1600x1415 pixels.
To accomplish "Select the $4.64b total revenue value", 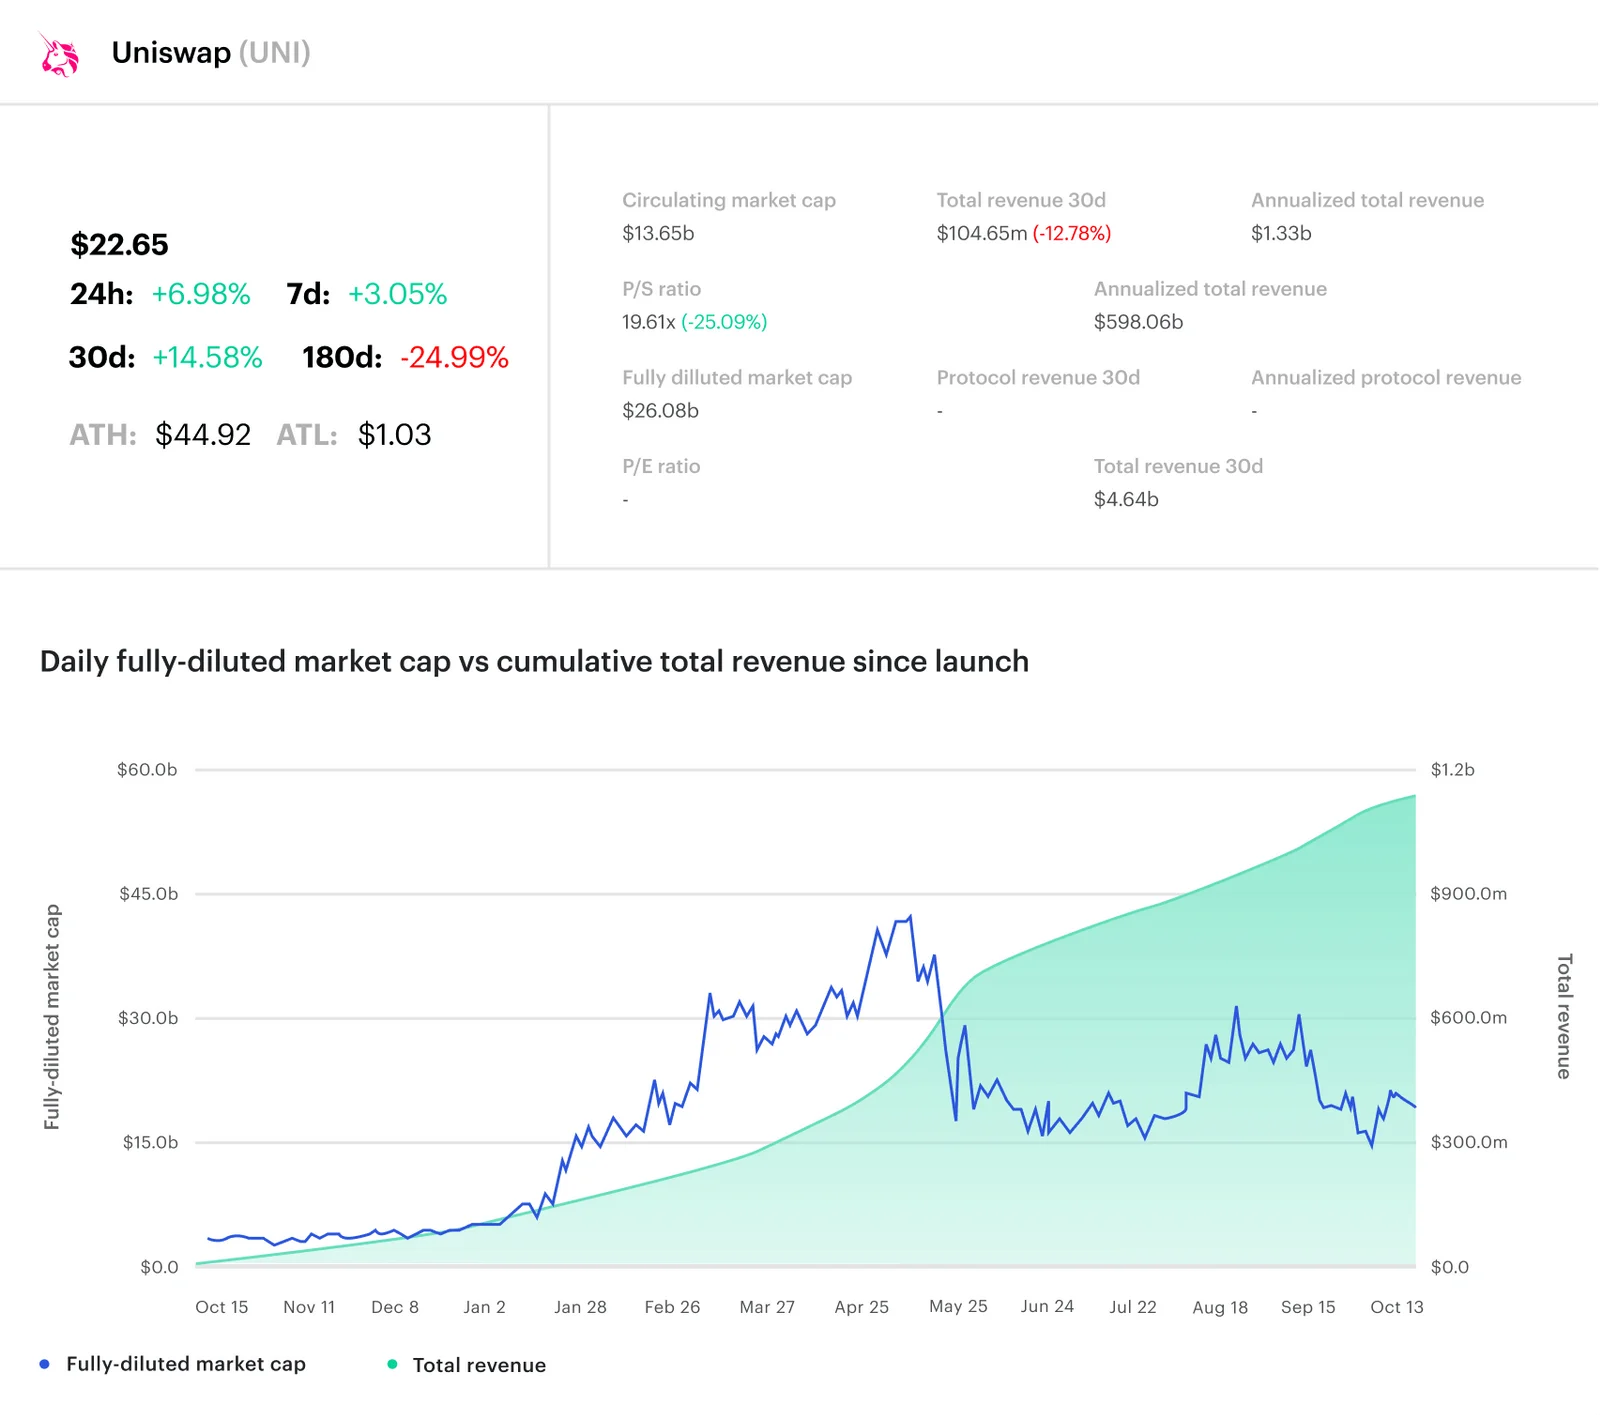I will click(x=1126, y=499).
